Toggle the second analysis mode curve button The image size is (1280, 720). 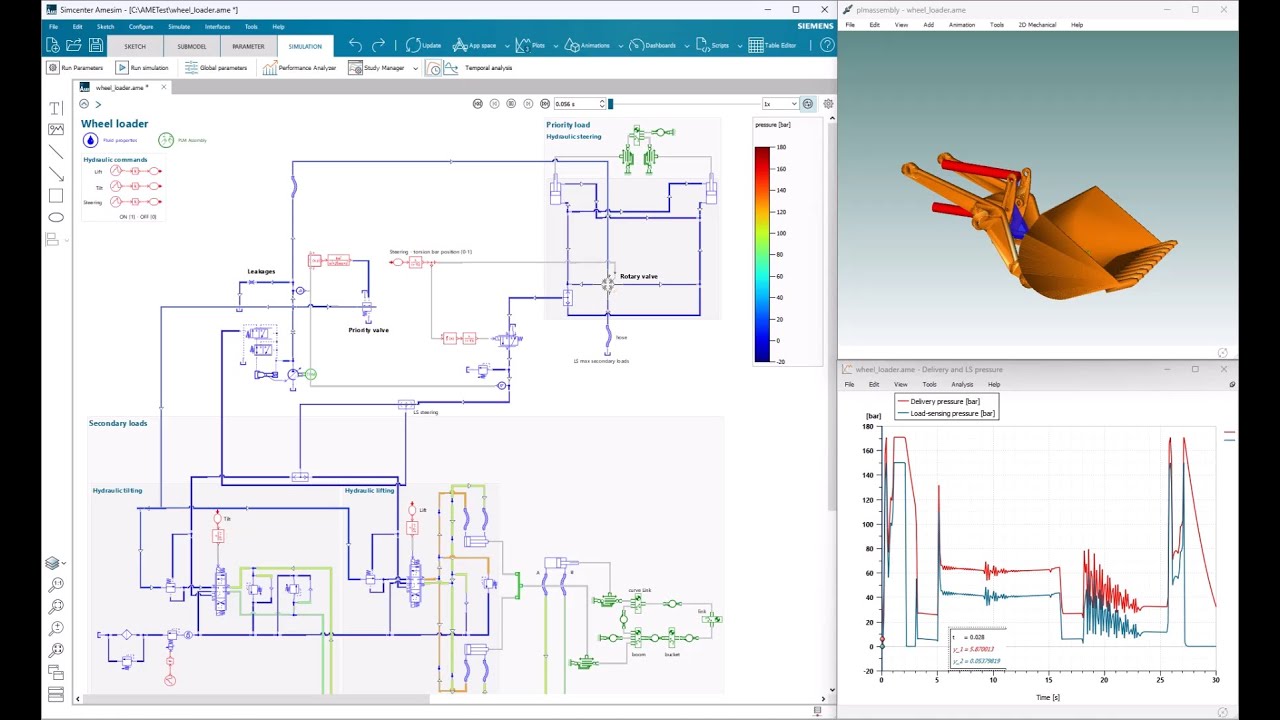point(453,68)
